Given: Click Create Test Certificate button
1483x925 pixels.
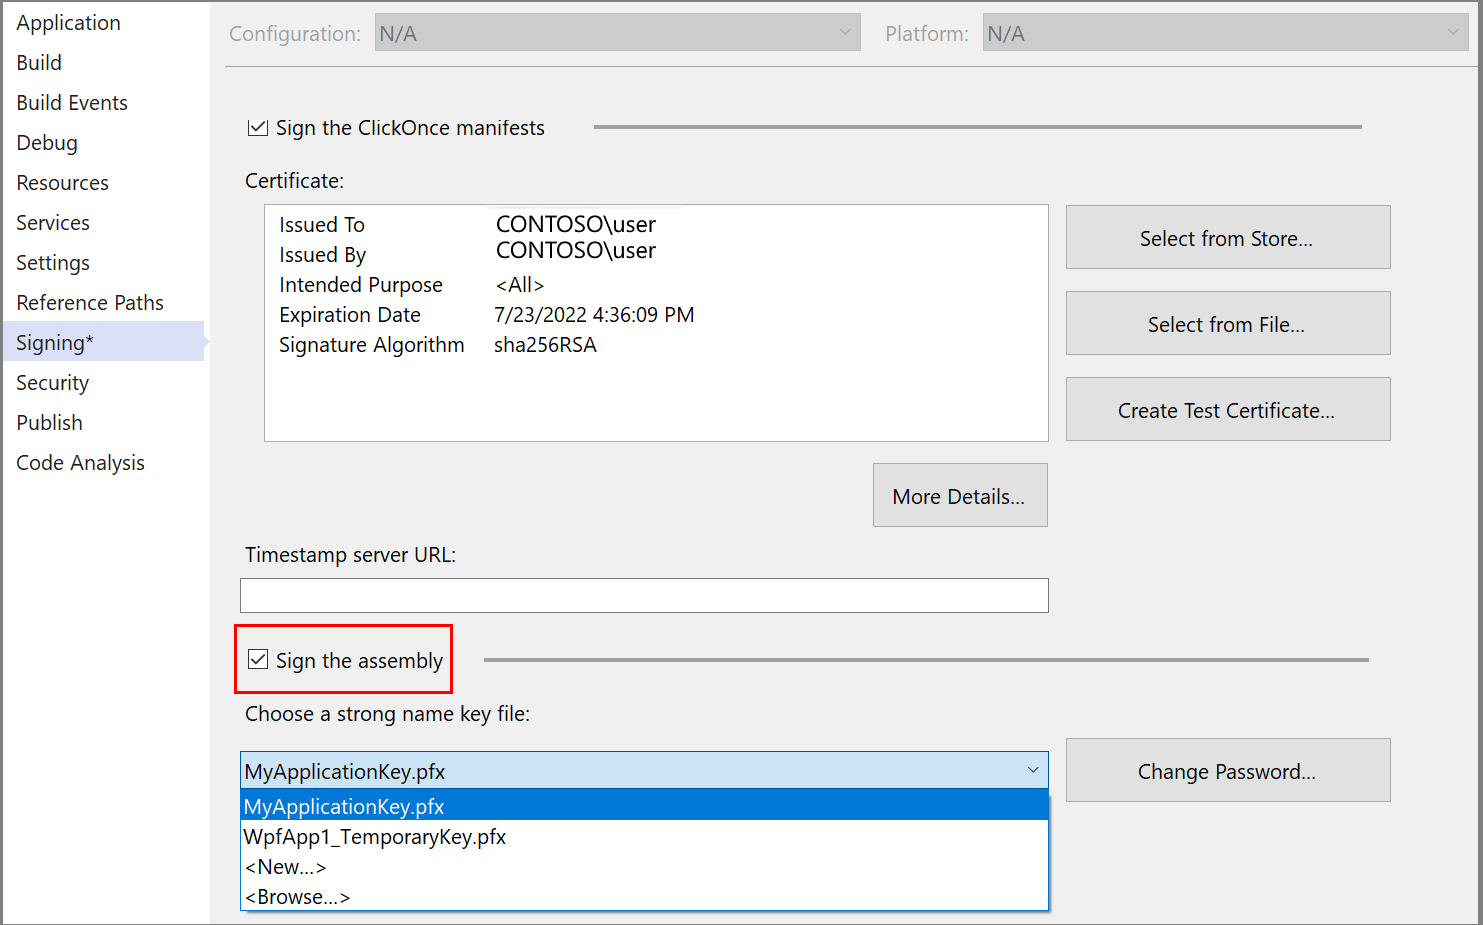Looking at the screenshot, I should click(x=1228, y=409).
